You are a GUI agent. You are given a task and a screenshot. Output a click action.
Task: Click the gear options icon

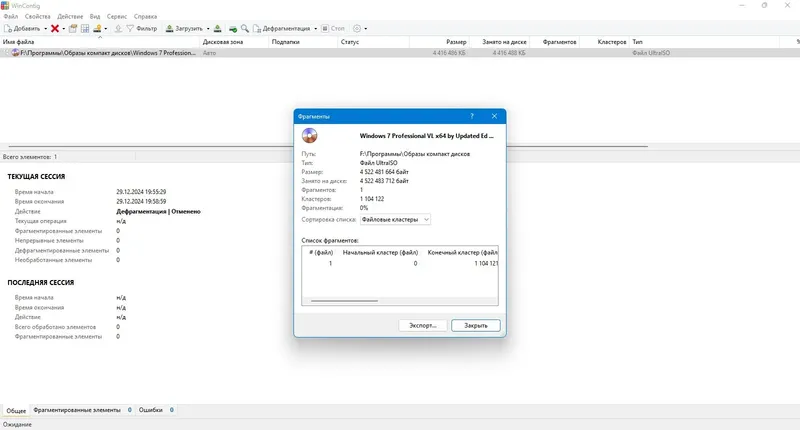pos(357,29)
